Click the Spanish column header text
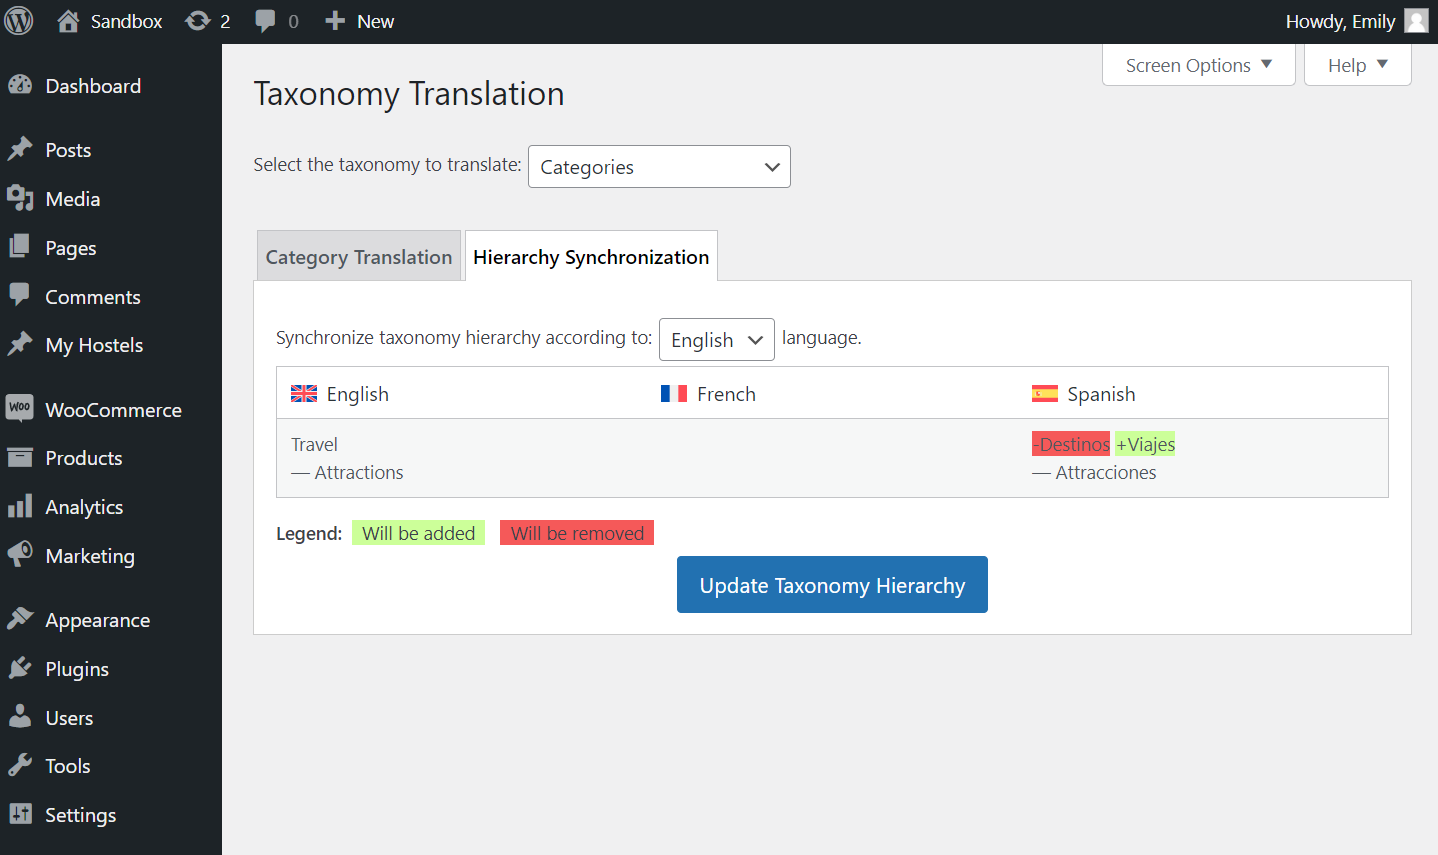Image resolution: width=1438 pixels, height=855 pixels. (x=1101, y=394)
